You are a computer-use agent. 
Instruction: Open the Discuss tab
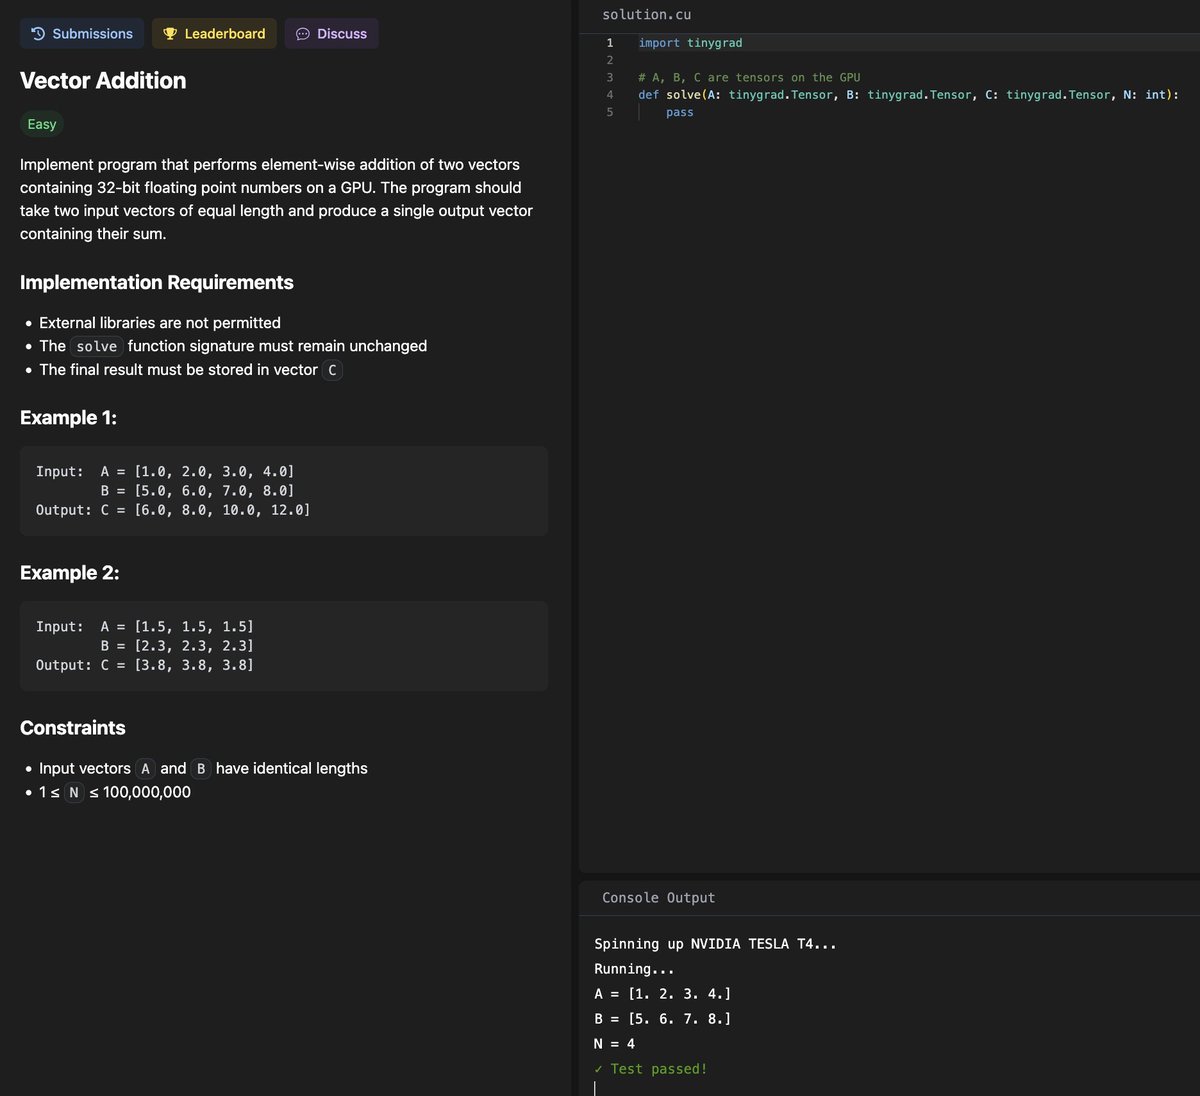click(x=331, y=34)
